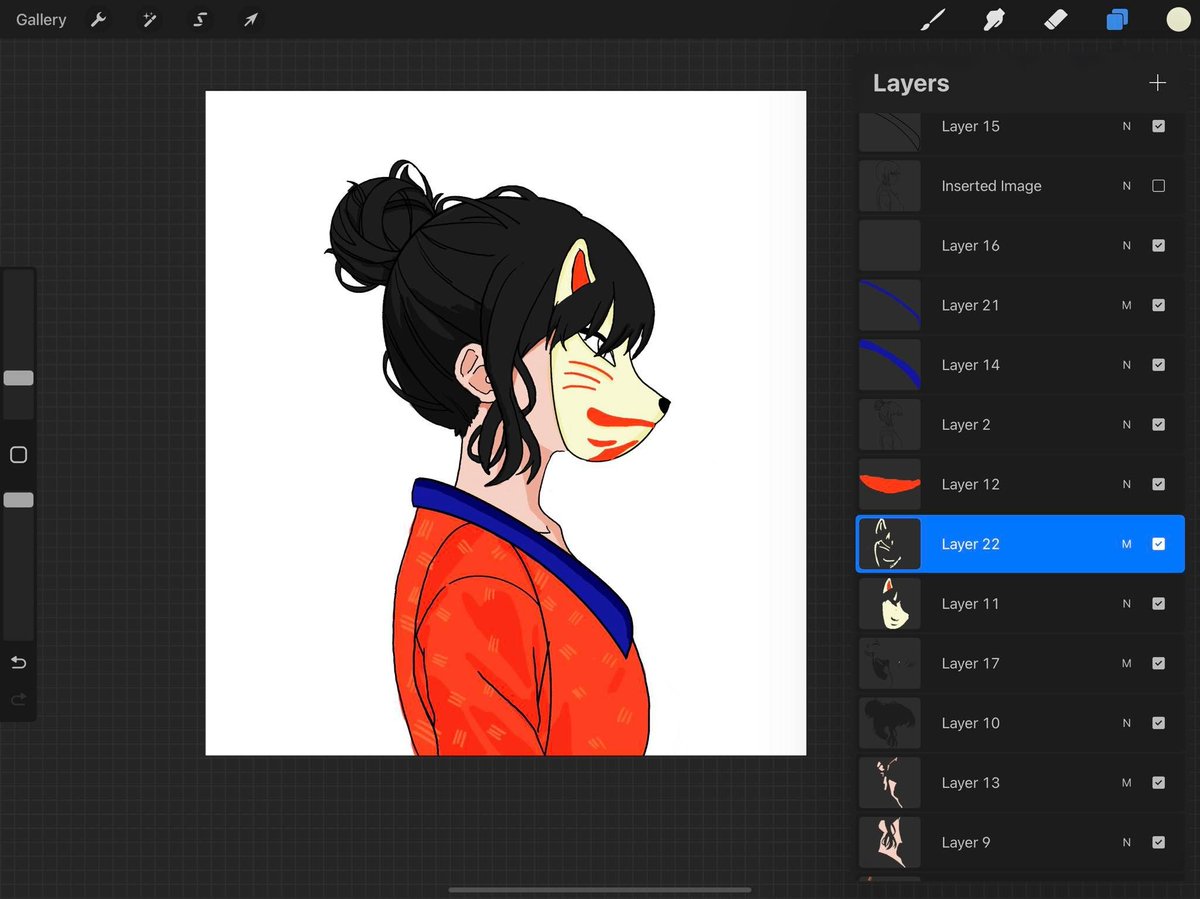Adjust the brush opacity slider

18,499
